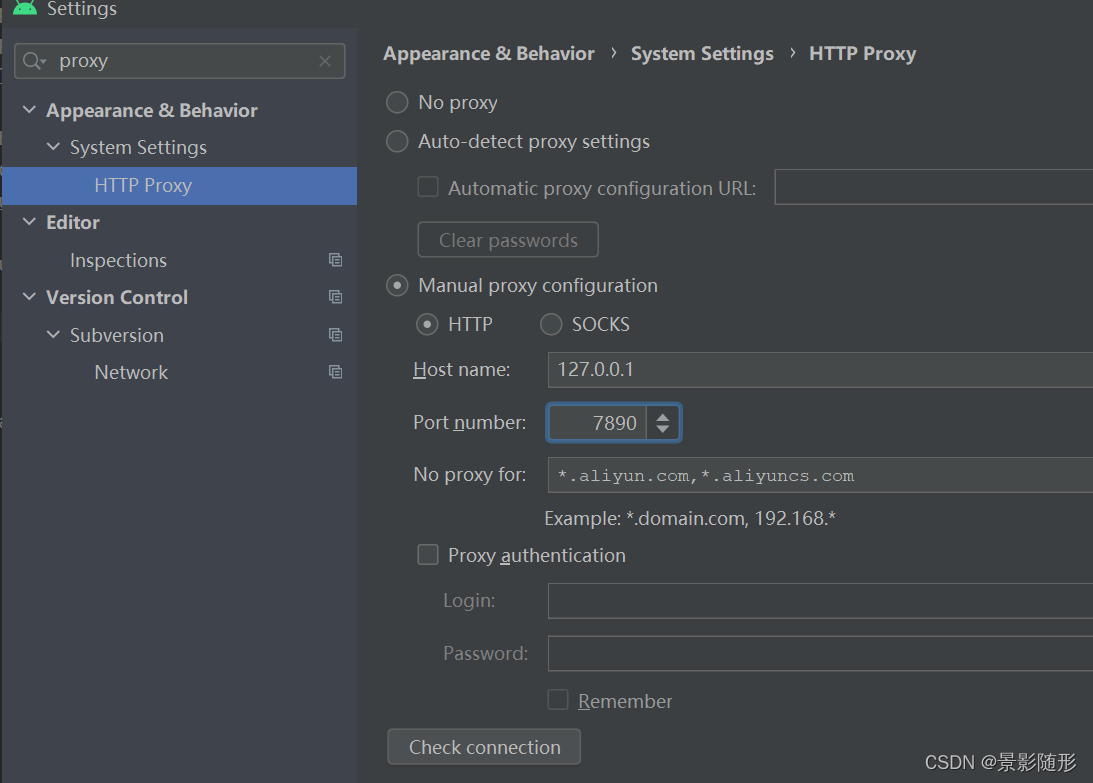This screenshot has width=1093, height=783.
Task: Click System Settings breadcrumb
Action: click(x=702, y=54)
